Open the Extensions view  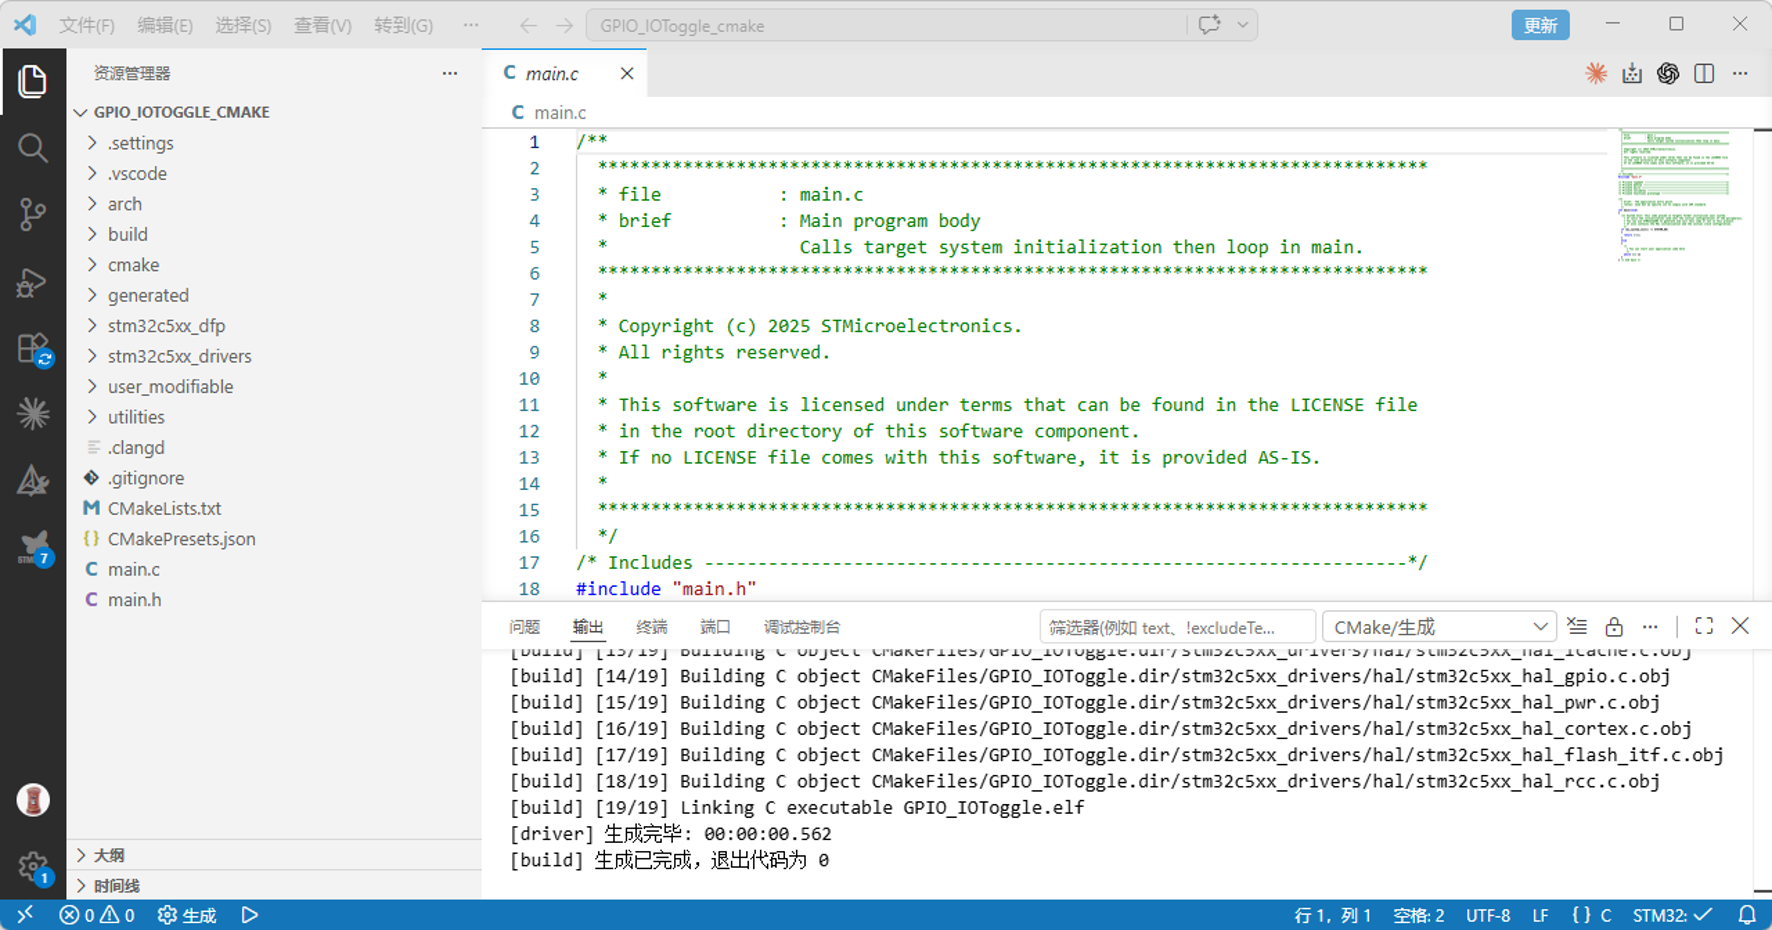[32, 349]
